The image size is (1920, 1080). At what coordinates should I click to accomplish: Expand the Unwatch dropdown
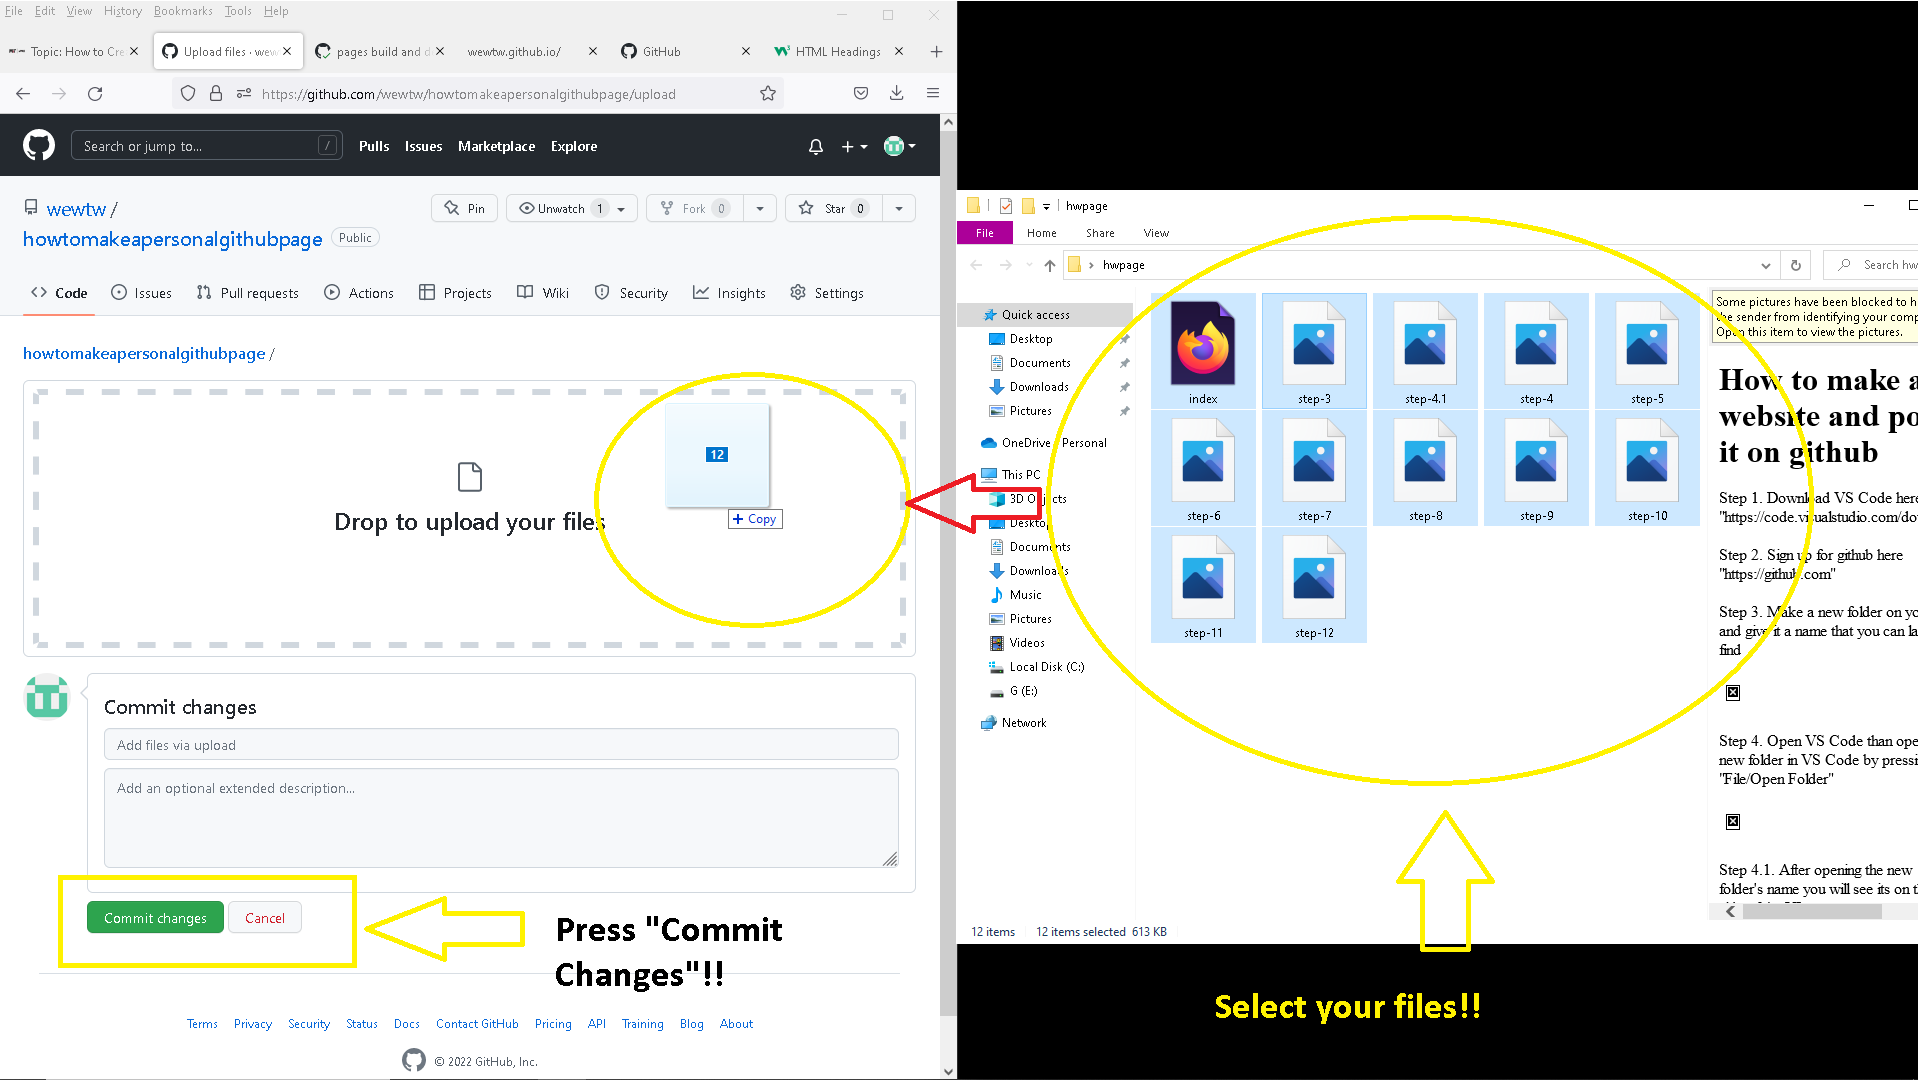(572, 209)
